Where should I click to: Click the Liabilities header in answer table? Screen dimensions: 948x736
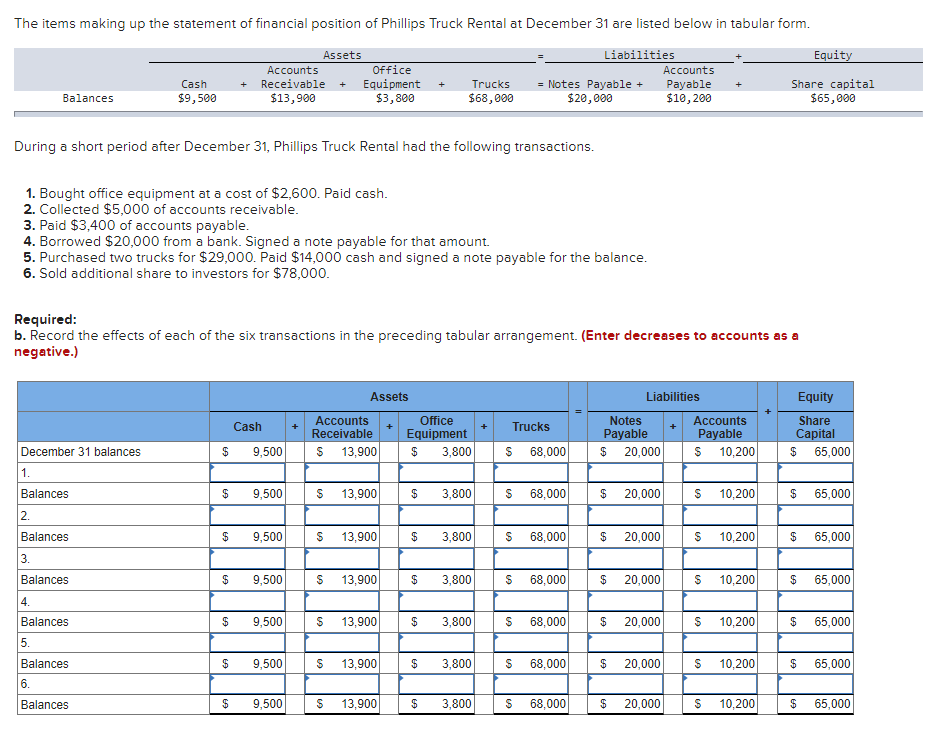[672, 397]
